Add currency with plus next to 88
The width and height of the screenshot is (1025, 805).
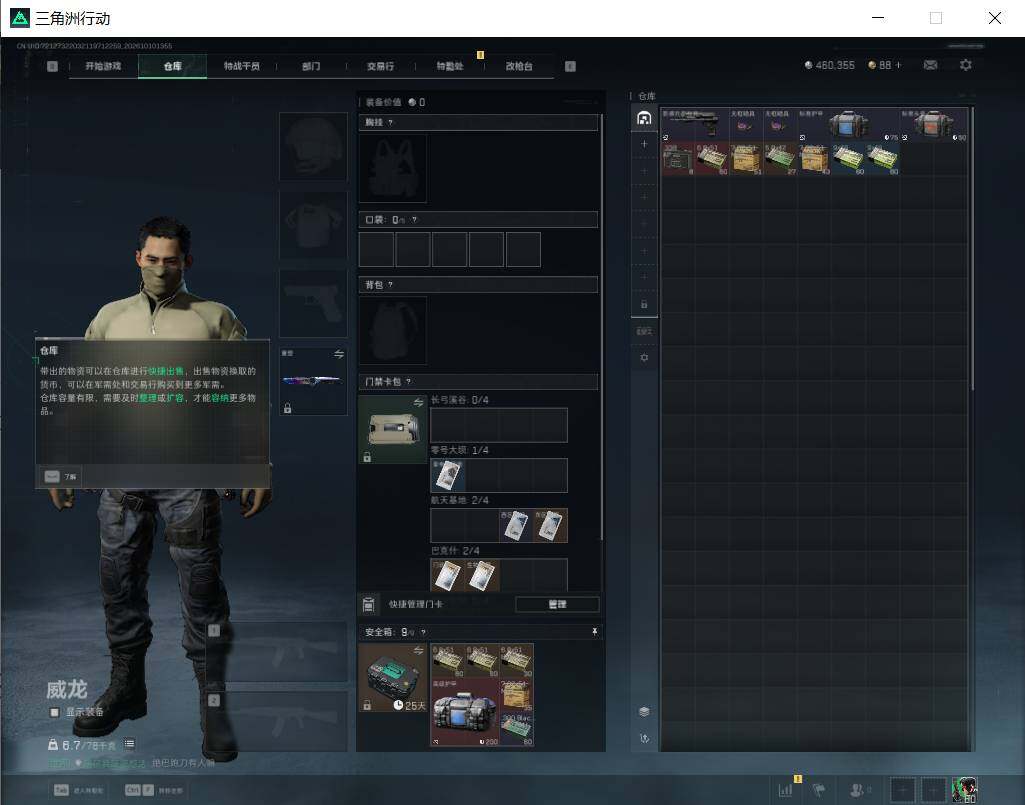(898, 65)
